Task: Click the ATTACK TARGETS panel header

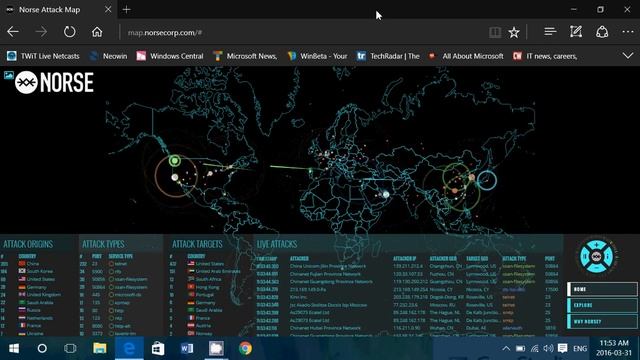Action: [197, 244]
